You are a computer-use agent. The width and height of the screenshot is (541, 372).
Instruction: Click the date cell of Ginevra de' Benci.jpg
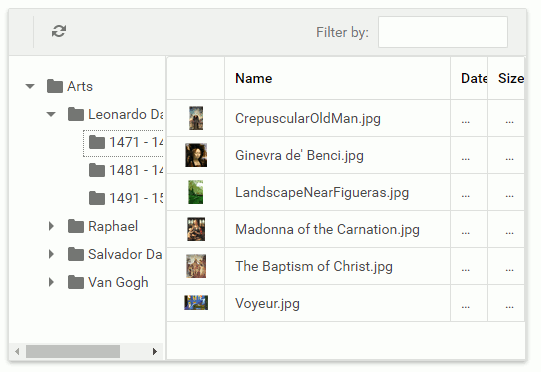pyautogui.click(x=469, y=155)
